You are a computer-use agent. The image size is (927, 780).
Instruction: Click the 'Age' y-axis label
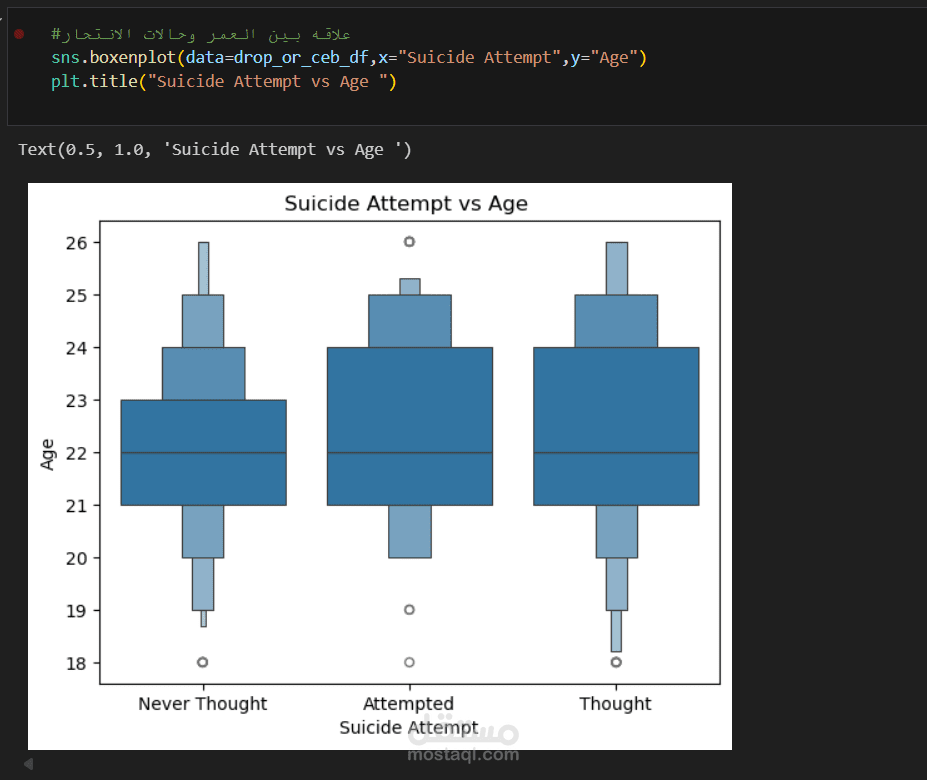pyautogui.click(x=48, y=453)
